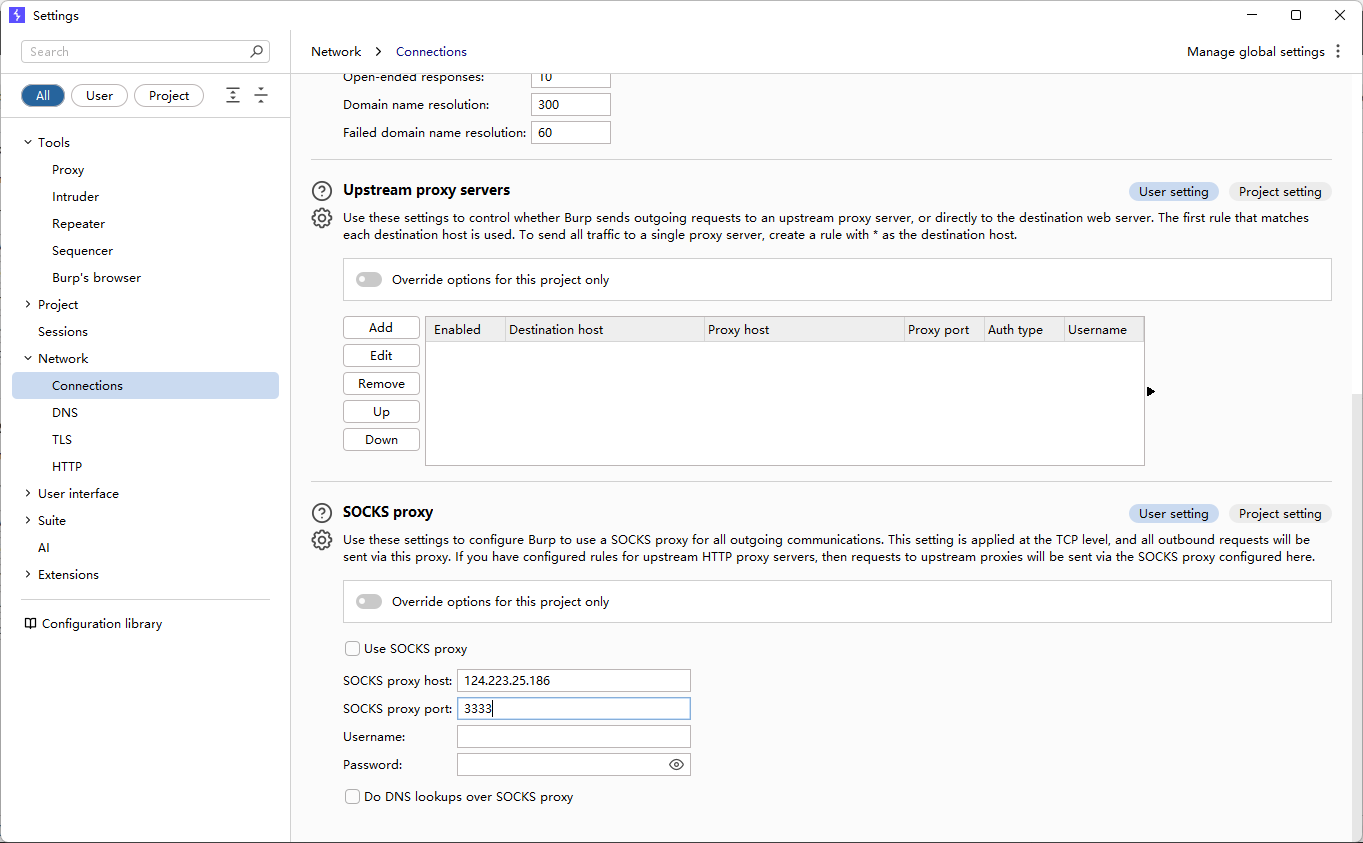Open the gear options for SOCKS proxy
Screen dimensions: 1363x843
click(x=321, y=540)
